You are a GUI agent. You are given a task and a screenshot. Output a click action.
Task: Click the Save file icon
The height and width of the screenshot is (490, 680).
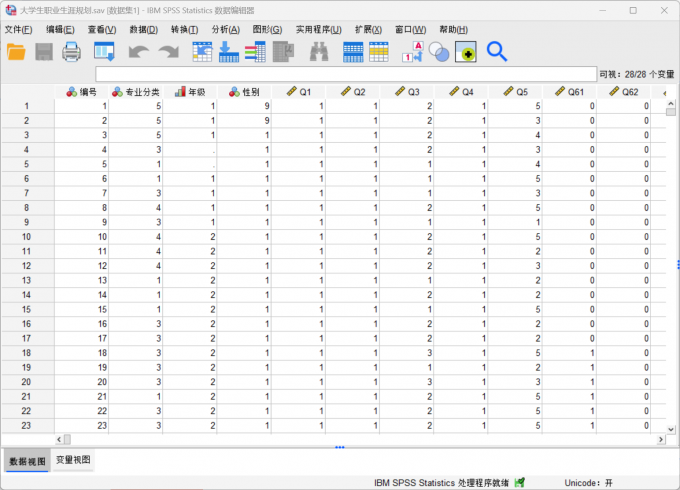coord(45,51)
